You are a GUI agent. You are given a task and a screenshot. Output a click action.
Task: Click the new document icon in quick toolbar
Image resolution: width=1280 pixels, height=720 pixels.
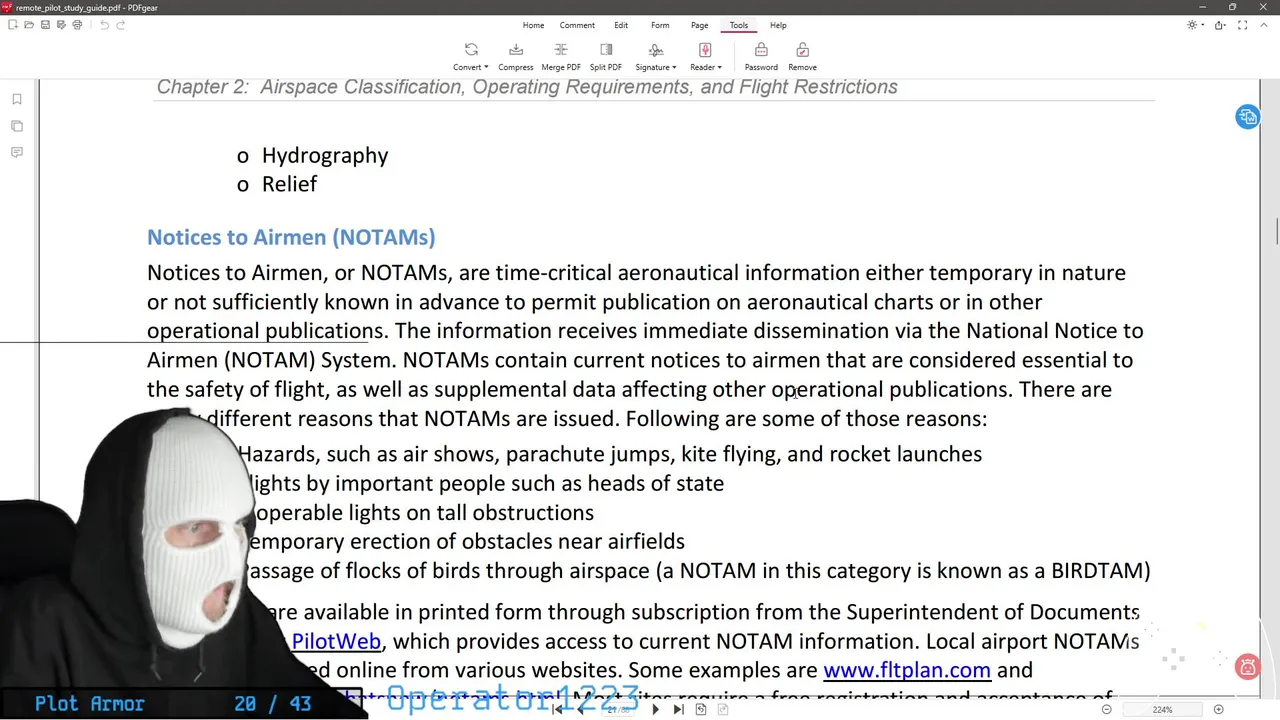click(x=13, y=25)
